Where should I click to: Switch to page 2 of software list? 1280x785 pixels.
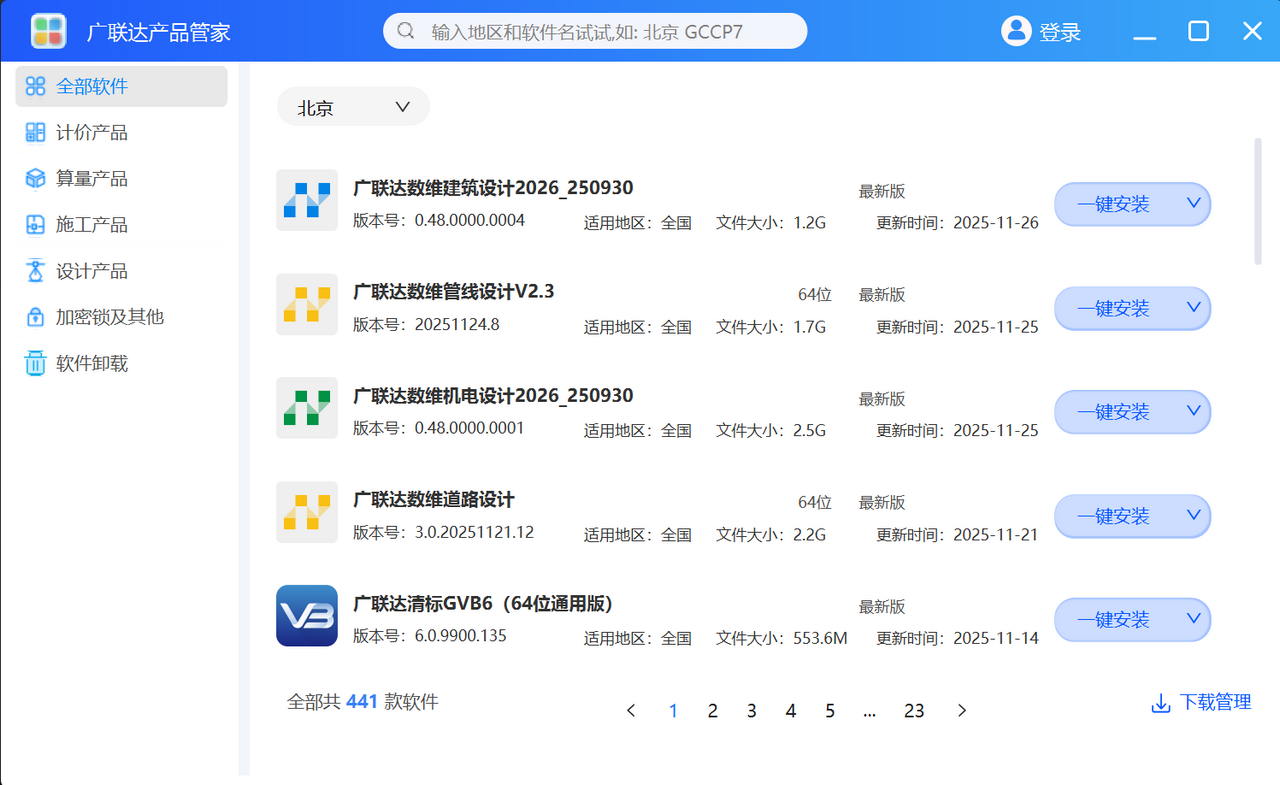712,710
